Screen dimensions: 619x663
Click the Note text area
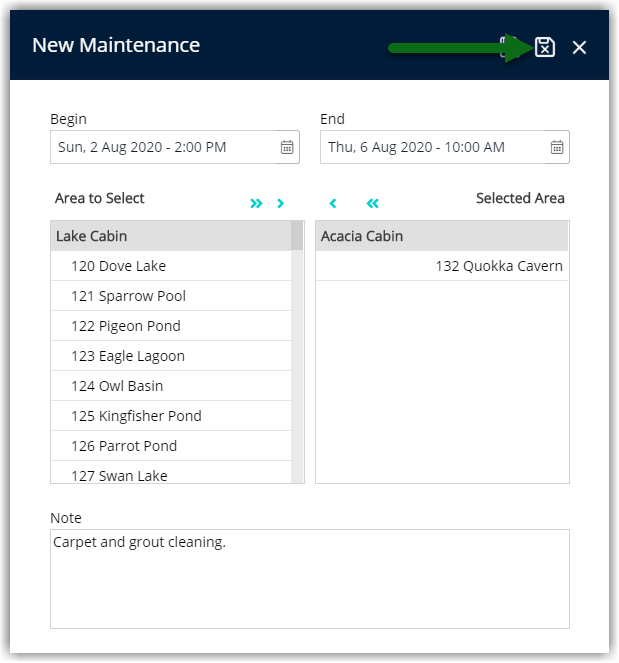click(x=310, y=579)
